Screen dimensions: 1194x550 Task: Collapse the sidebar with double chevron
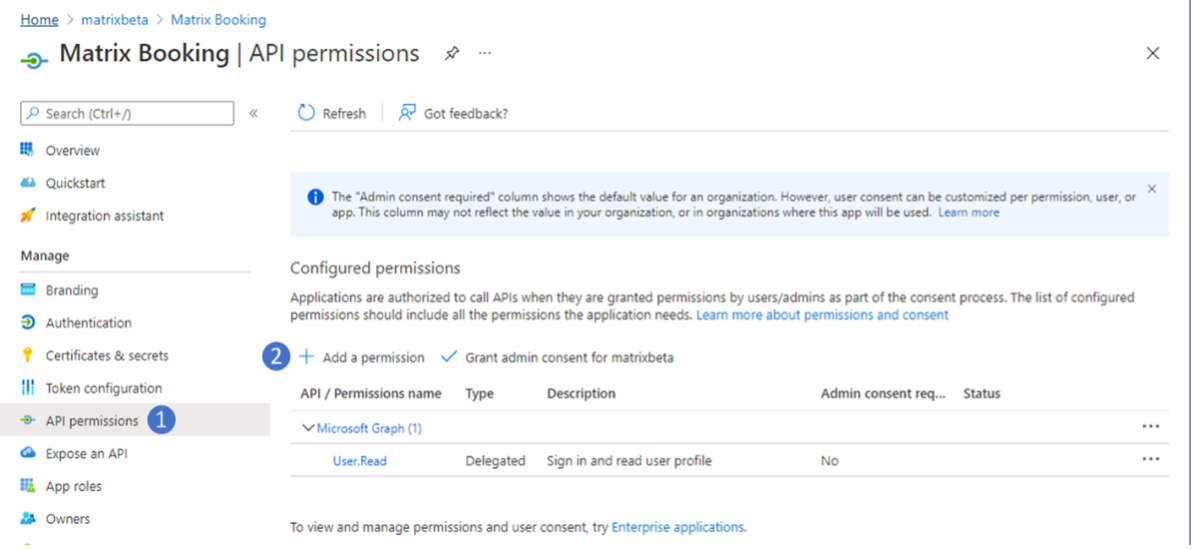pos(254,114)
